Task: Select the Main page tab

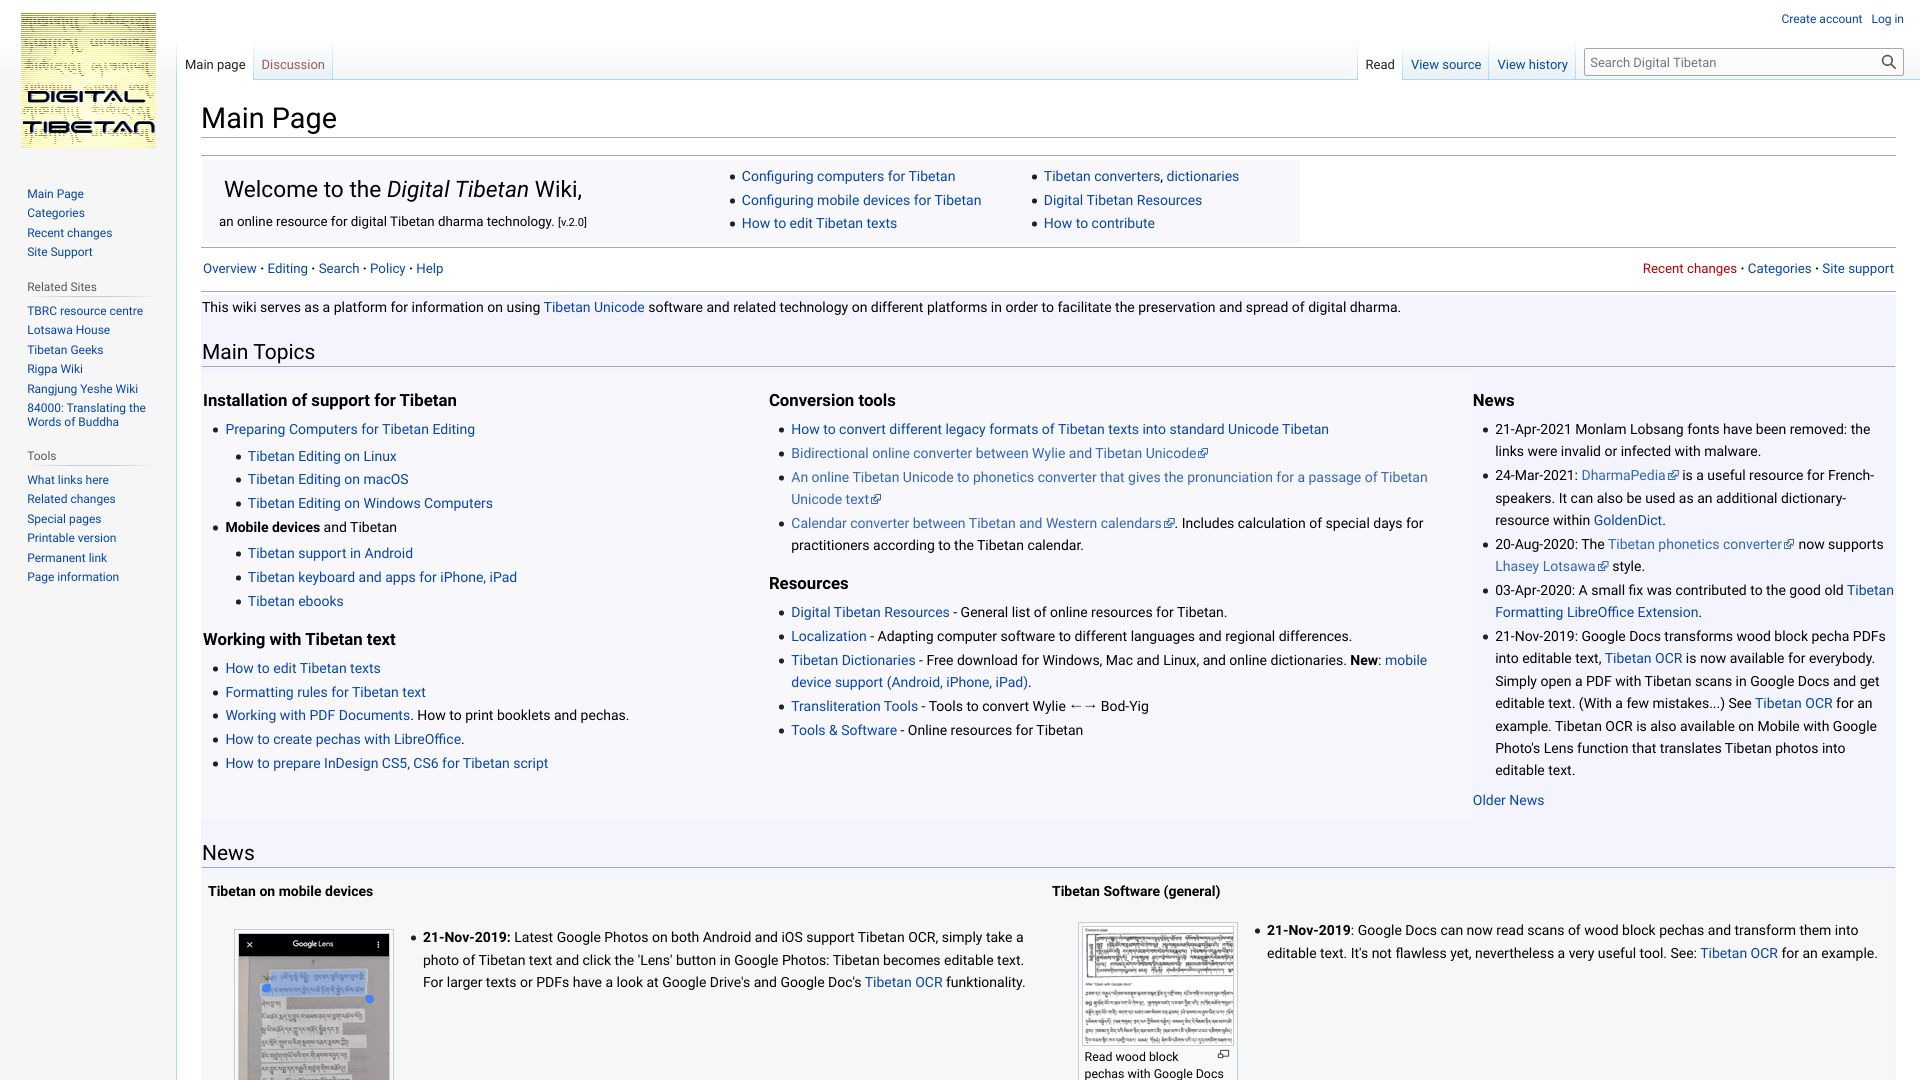Action: (x=215, y=64)
